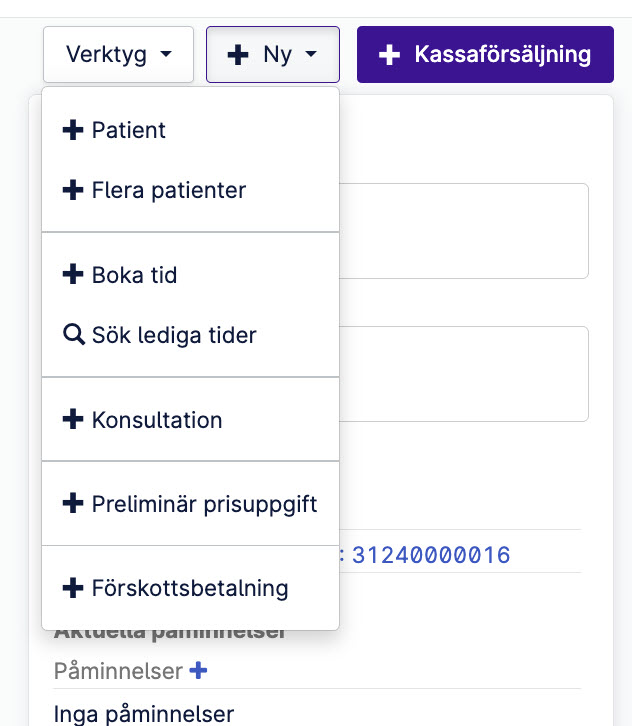Click the plus icon beside Förskottsbetalning
632x726 pixels.
(73, 588)
